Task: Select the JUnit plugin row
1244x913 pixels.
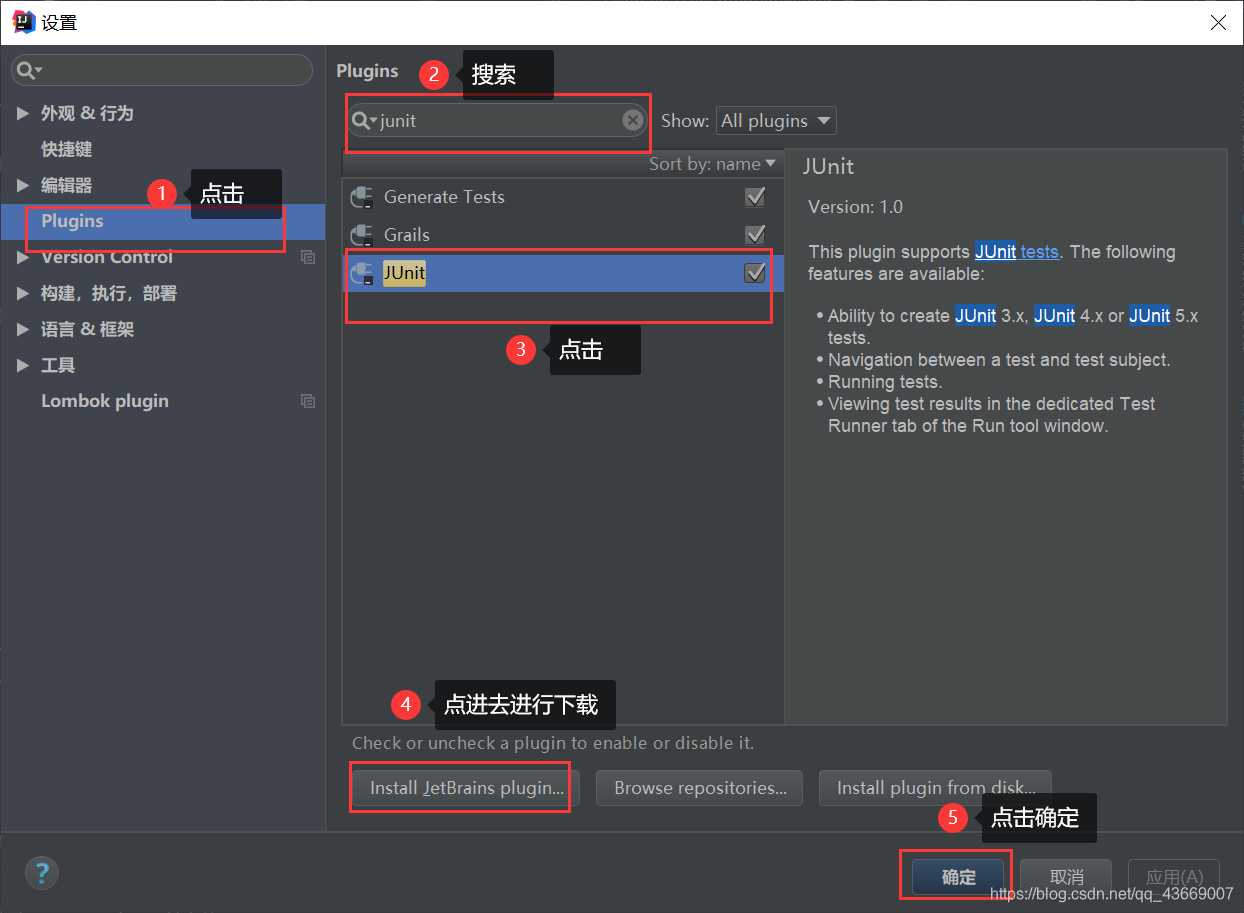Action: click(563, 273)
